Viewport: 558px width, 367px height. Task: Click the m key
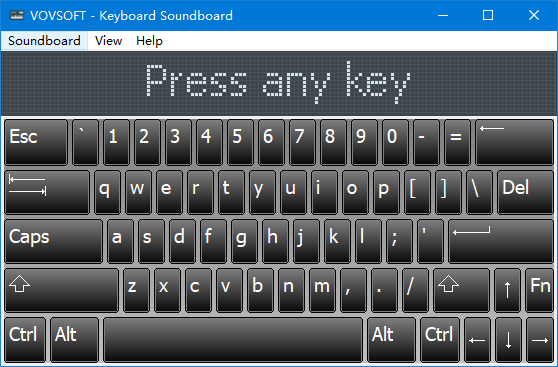click(322, 290)
